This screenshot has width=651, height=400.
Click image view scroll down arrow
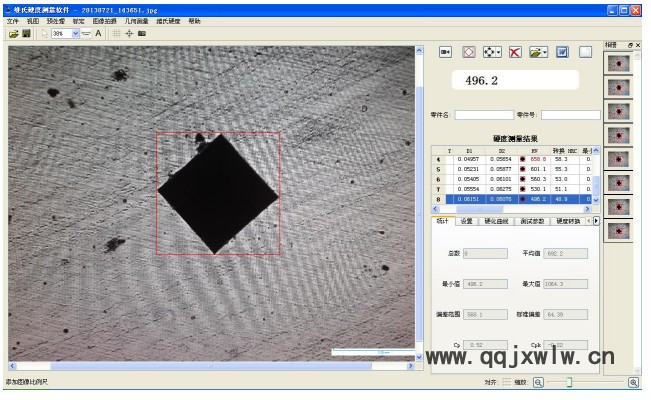tap(419, 357)
